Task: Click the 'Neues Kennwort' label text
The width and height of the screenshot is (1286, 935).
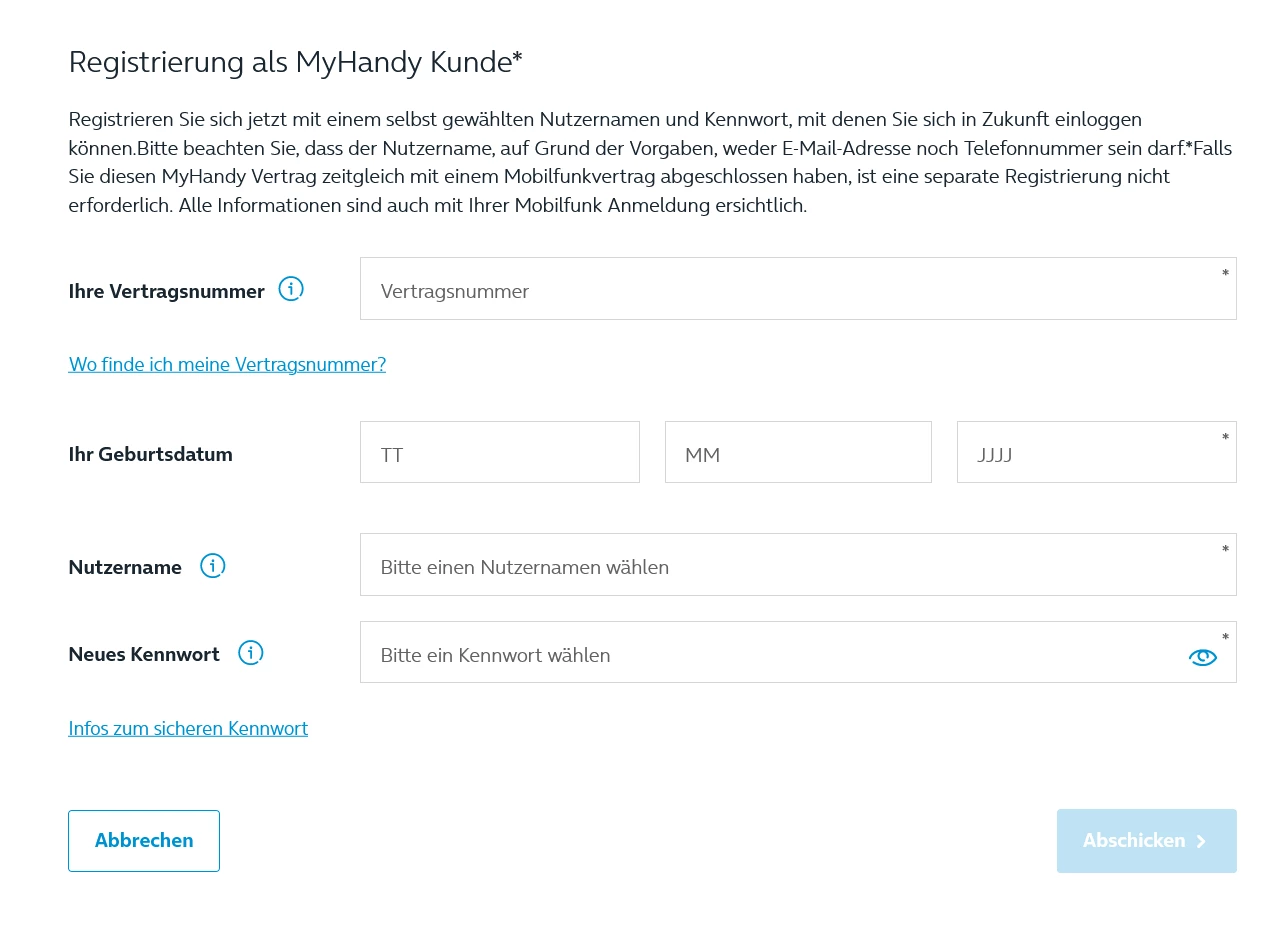Action: pyautogui.click(x=144, y=654)
